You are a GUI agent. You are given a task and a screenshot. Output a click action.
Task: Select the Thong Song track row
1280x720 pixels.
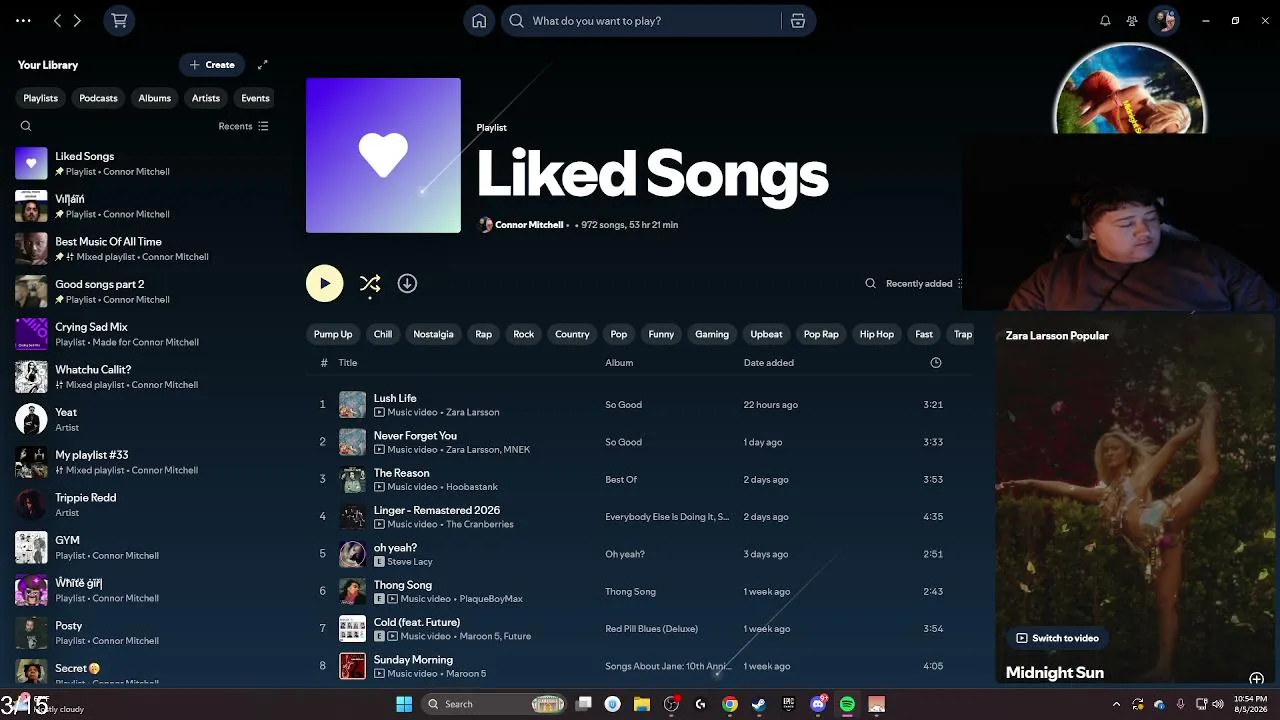pyautogui.click(x=640, y=591)
